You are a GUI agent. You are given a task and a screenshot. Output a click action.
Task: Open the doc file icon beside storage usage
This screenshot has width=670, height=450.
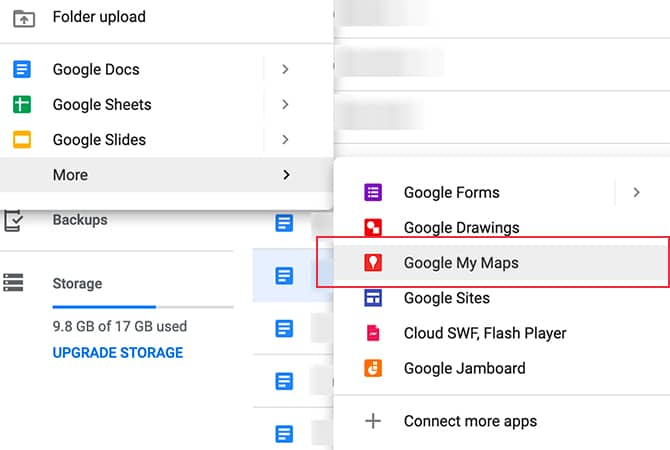click(x=284, y=329)
